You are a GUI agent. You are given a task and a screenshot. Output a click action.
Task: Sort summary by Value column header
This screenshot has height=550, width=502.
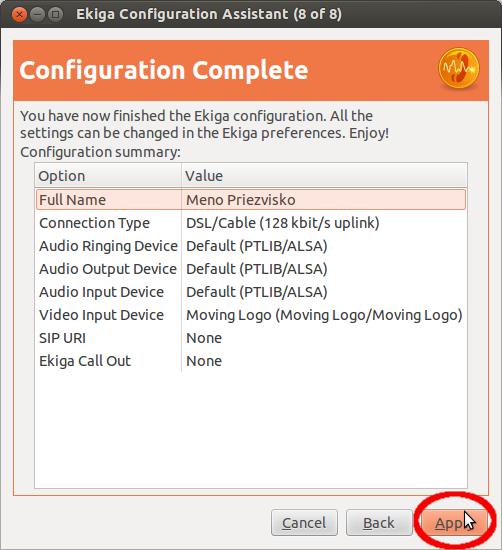click(324, 175)
